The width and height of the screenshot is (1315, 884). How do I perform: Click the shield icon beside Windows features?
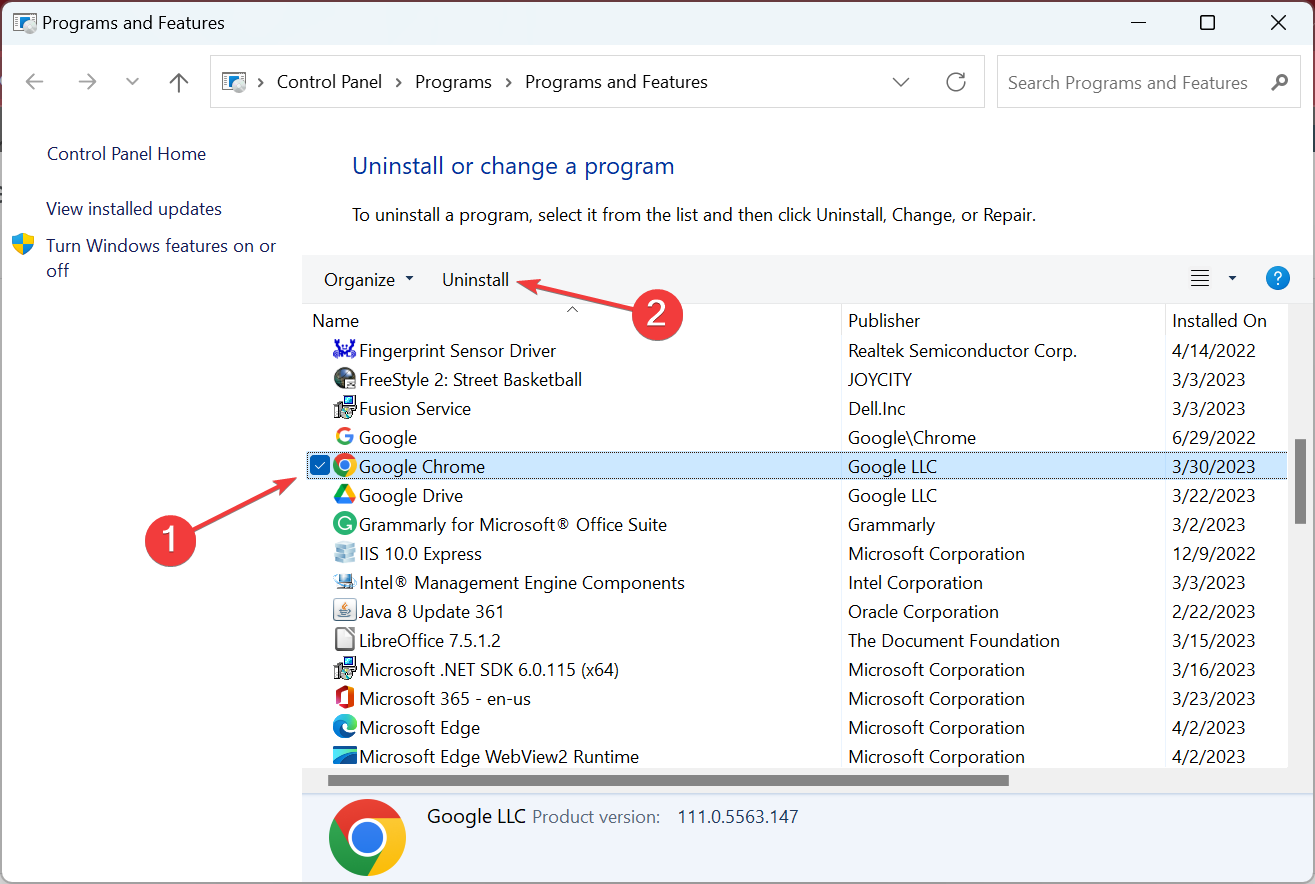(x=23, y=245)
